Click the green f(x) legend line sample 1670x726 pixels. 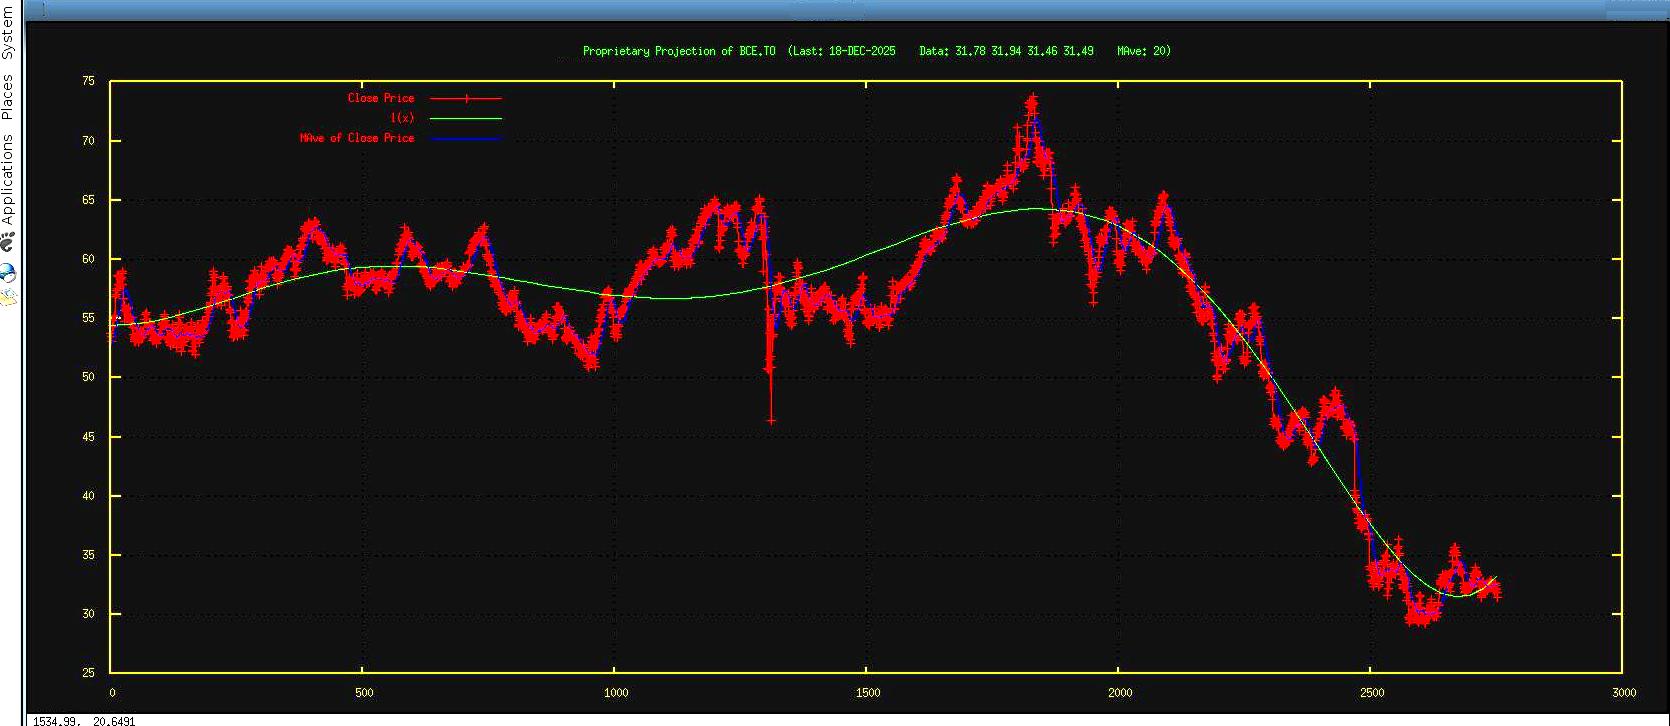pyautogui.click(x=466, y=118)
